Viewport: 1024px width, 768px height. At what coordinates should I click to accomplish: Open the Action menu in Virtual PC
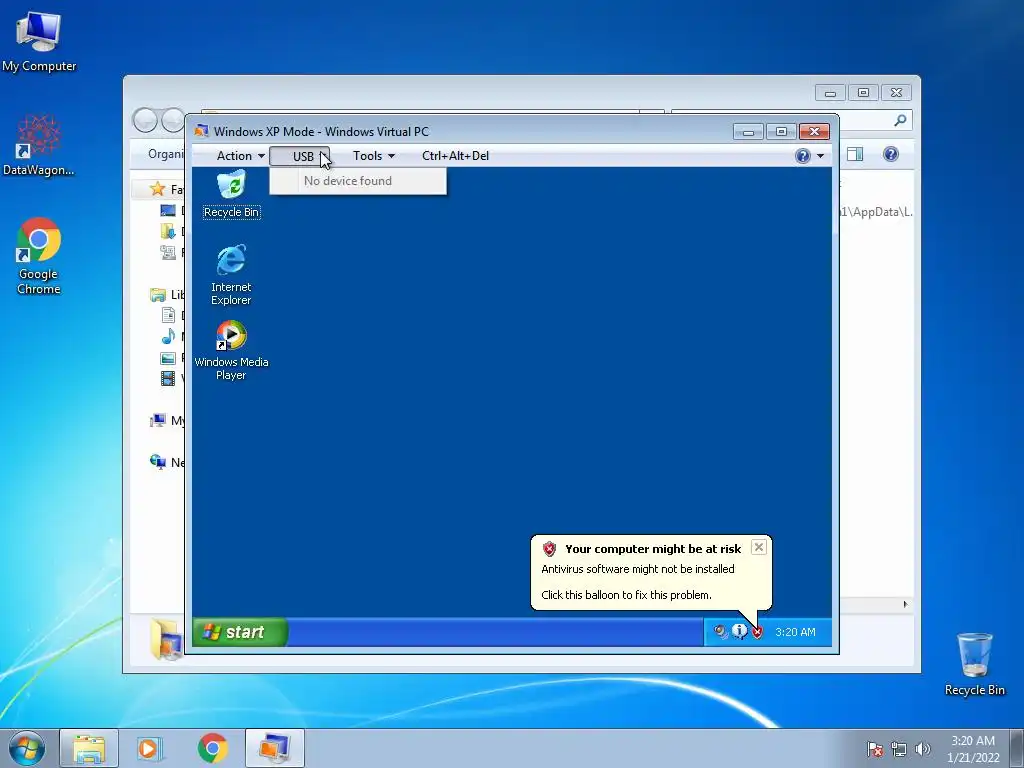point(240,155)
